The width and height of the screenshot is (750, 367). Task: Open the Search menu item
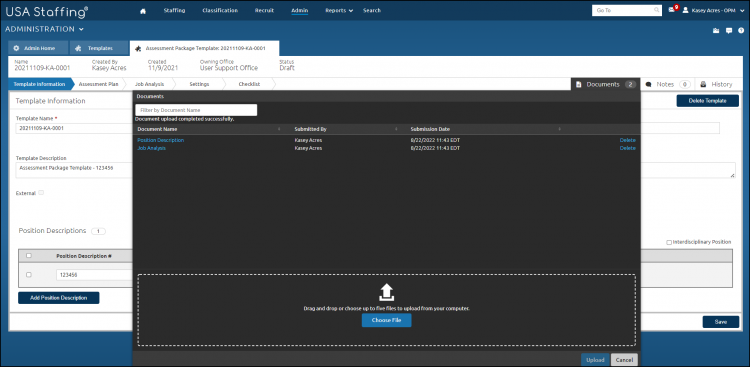click(372, 11)
